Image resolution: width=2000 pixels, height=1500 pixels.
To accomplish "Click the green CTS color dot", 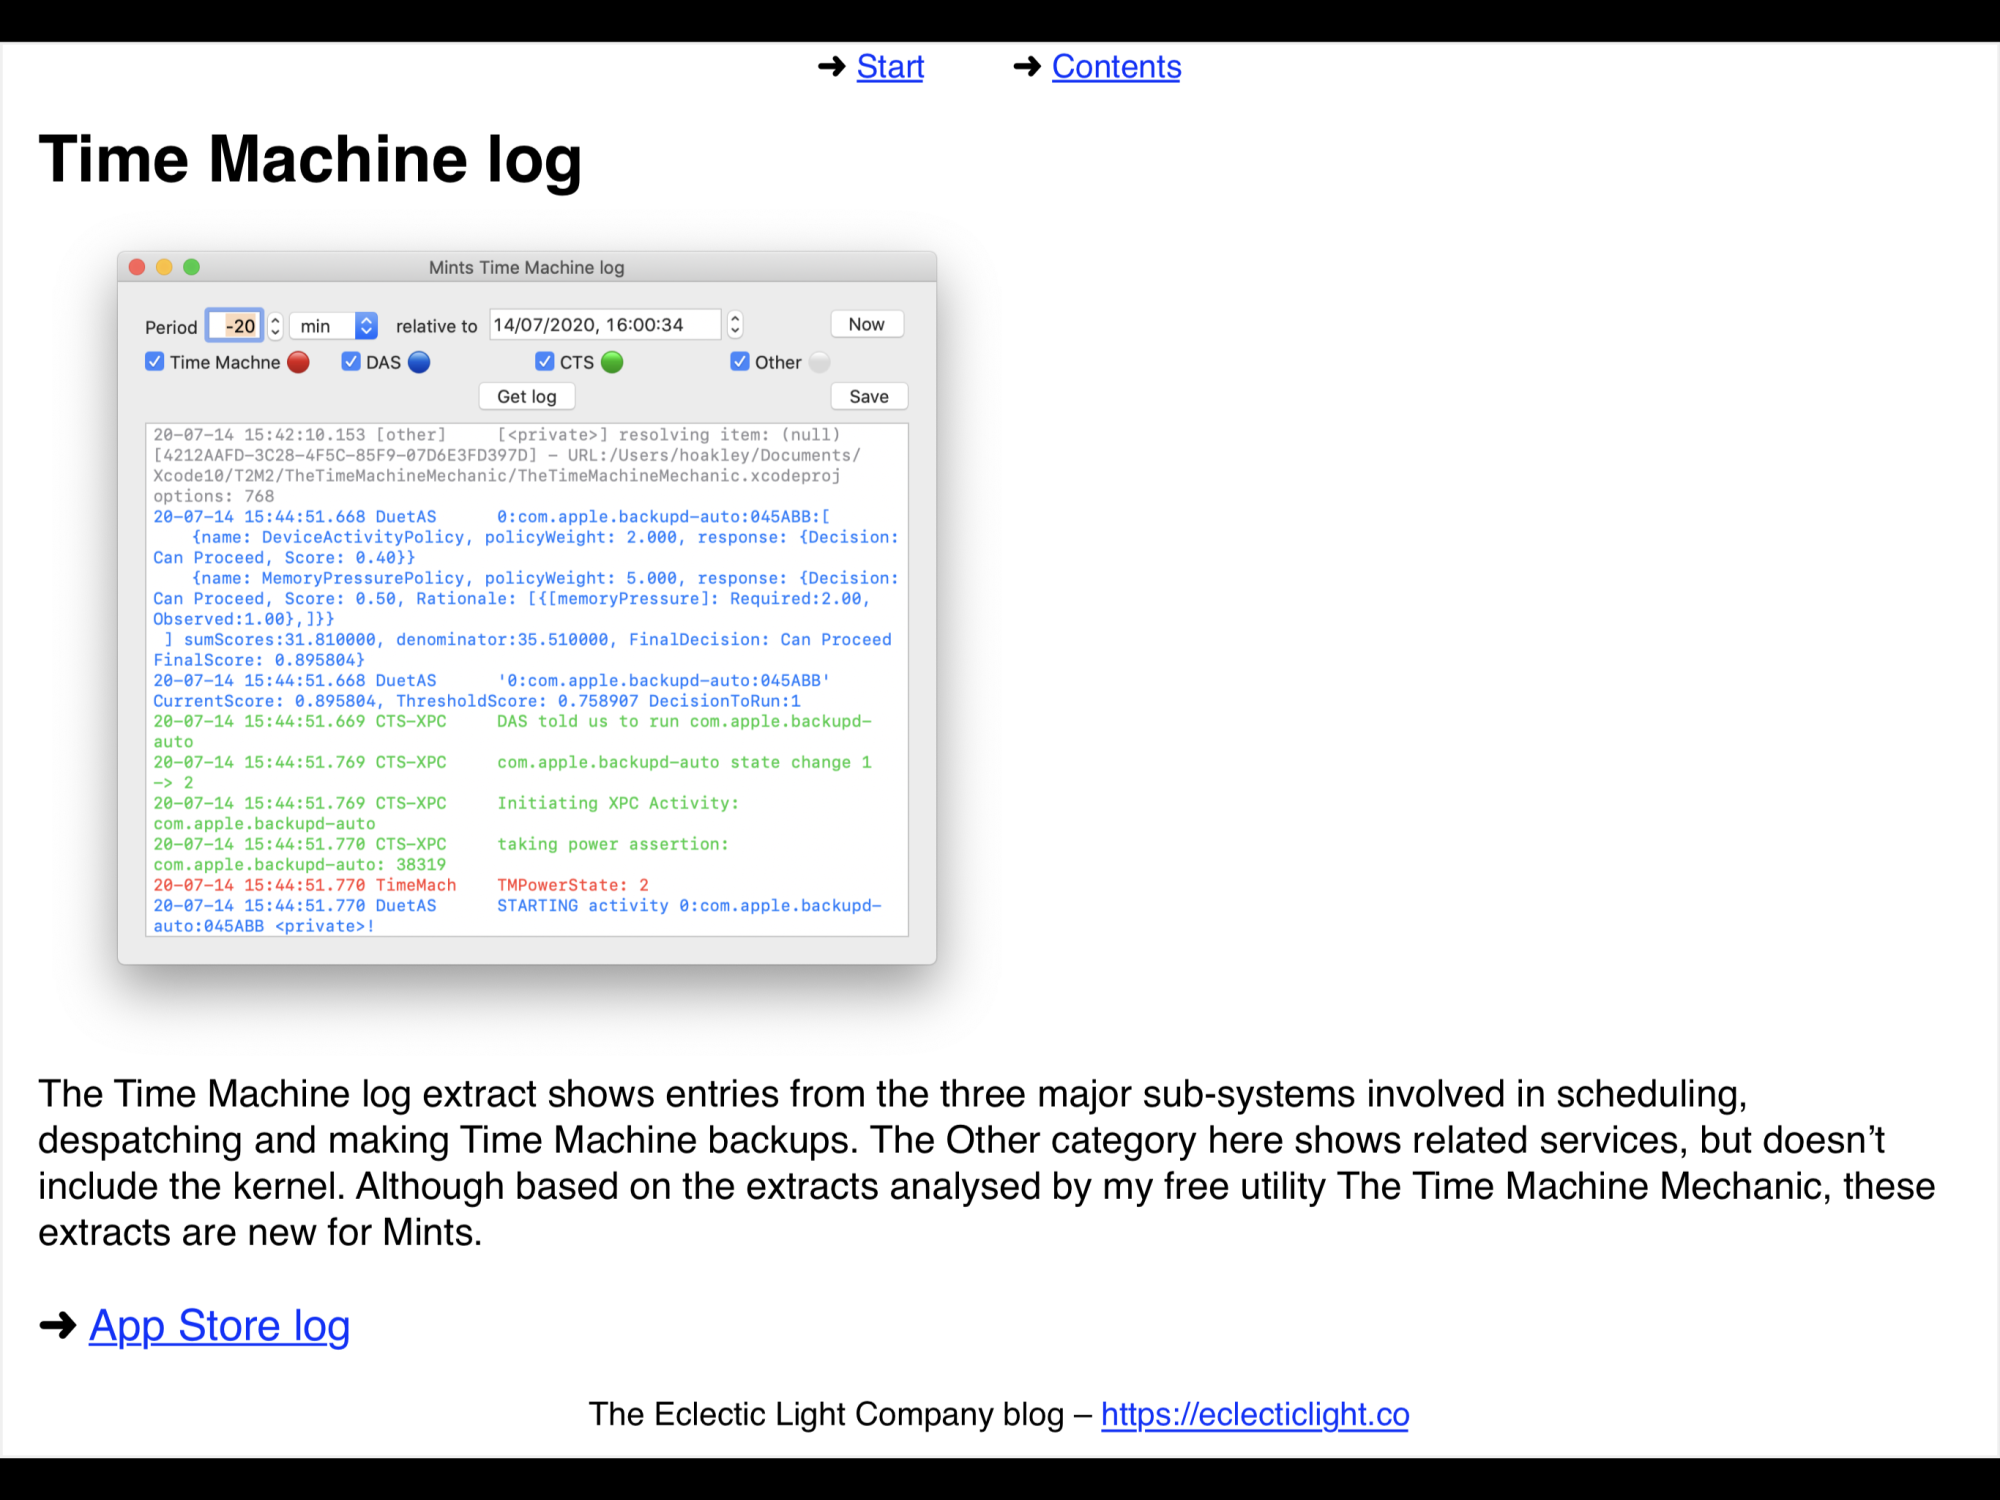I will [612, 362].
